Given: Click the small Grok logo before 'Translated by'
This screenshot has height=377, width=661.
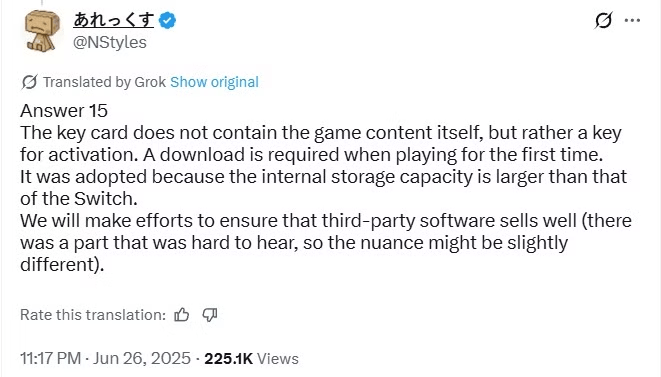Looking at the screenshot, I should pyautogui.click(x=29, y=82).
